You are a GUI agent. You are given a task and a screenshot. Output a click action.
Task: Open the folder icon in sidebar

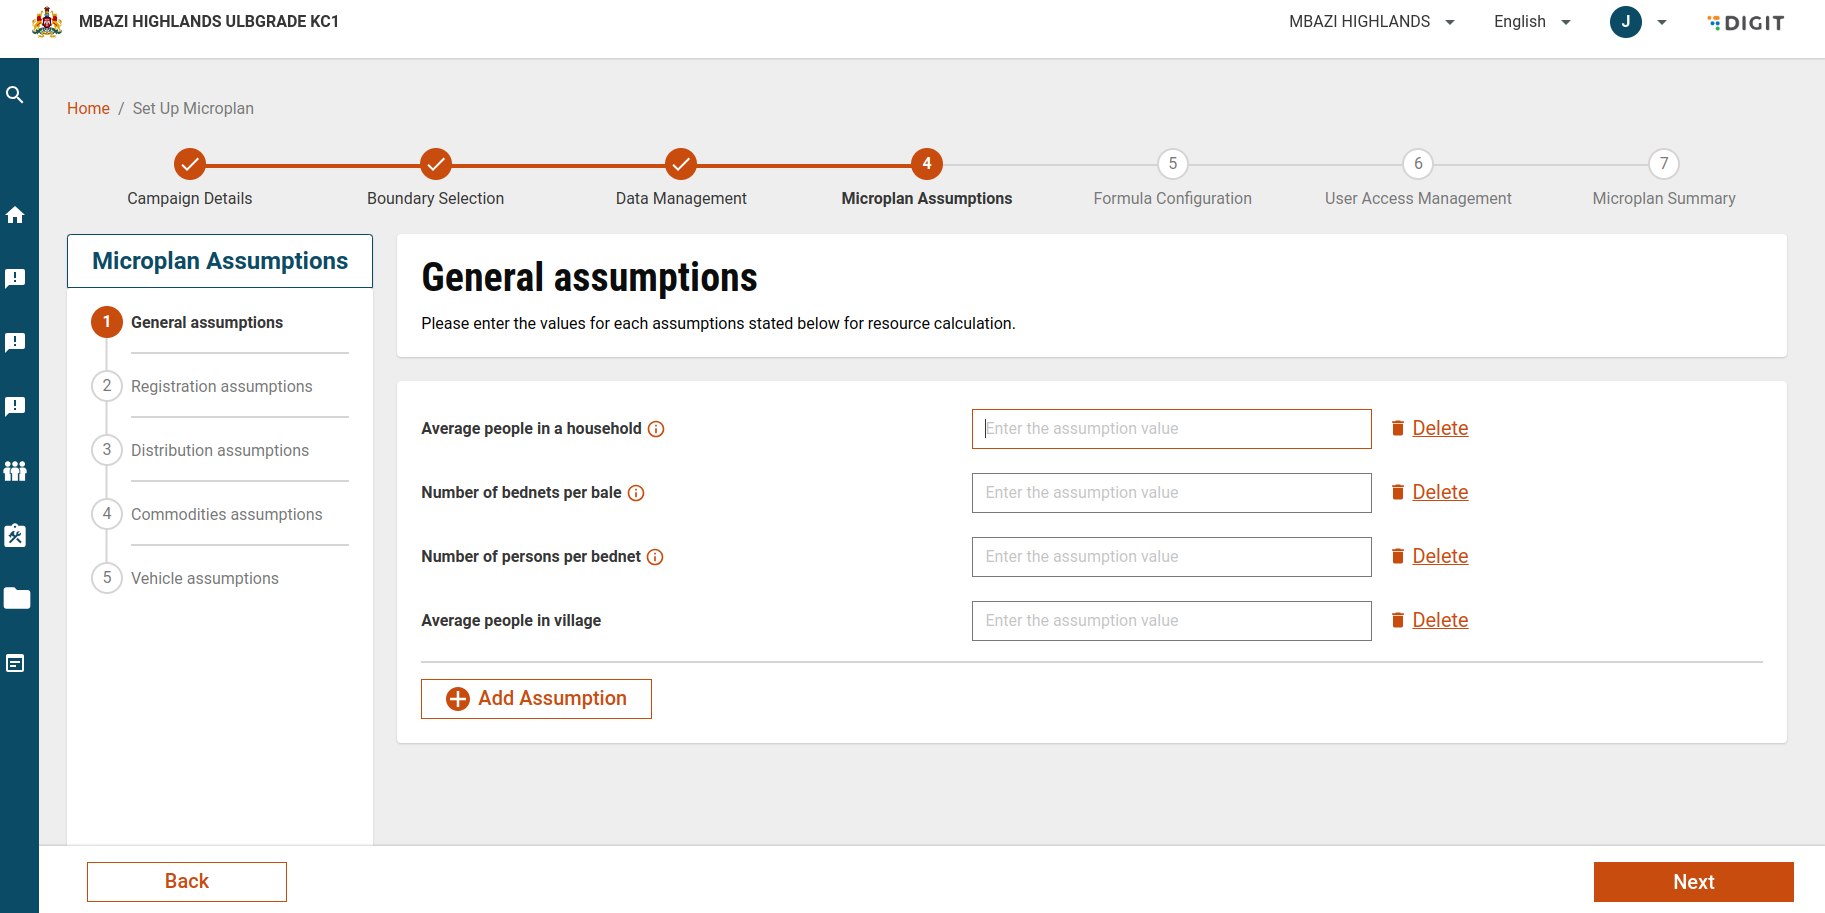tap(17, 599)
